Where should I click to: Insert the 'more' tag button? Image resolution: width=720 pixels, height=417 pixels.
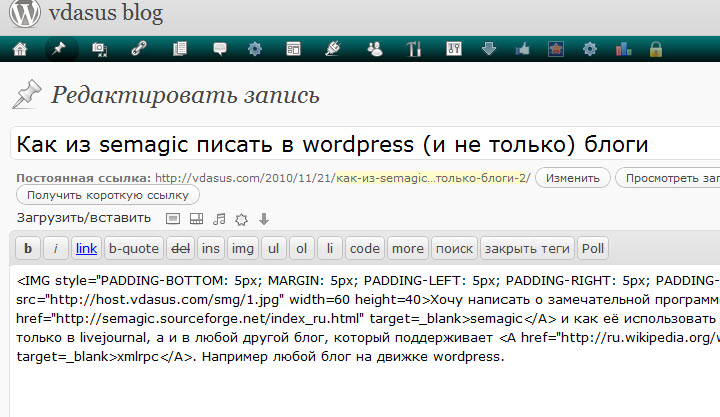point(408,248)
